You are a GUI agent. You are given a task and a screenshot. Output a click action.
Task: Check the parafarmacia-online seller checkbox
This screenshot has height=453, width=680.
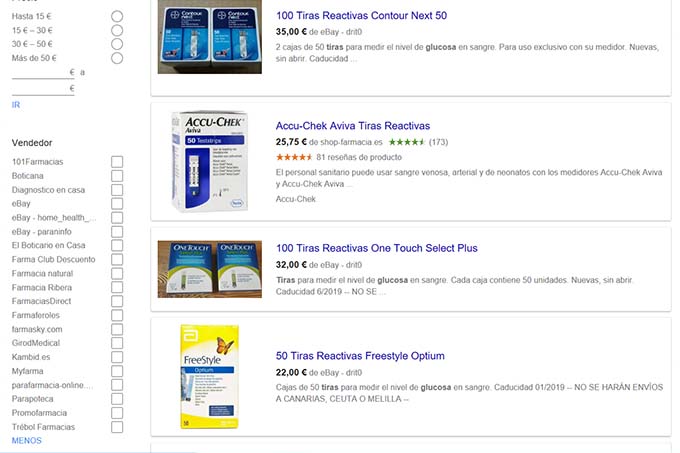(117, 385)
